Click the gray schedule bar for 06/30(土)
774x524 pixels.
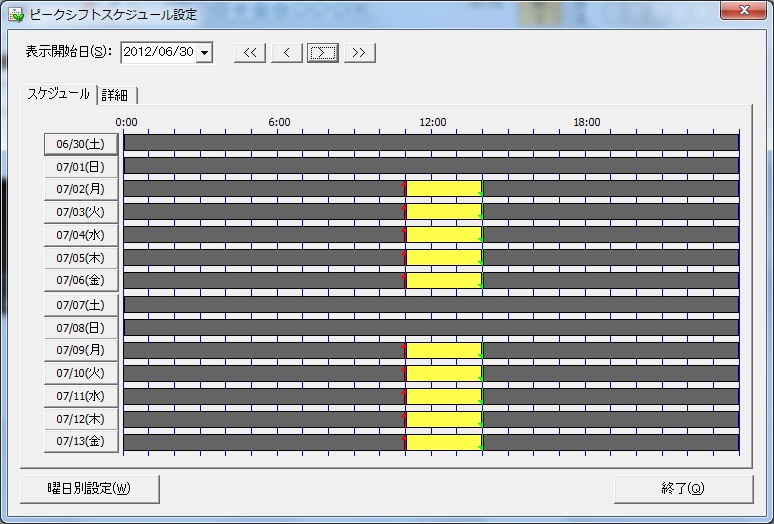431,143
